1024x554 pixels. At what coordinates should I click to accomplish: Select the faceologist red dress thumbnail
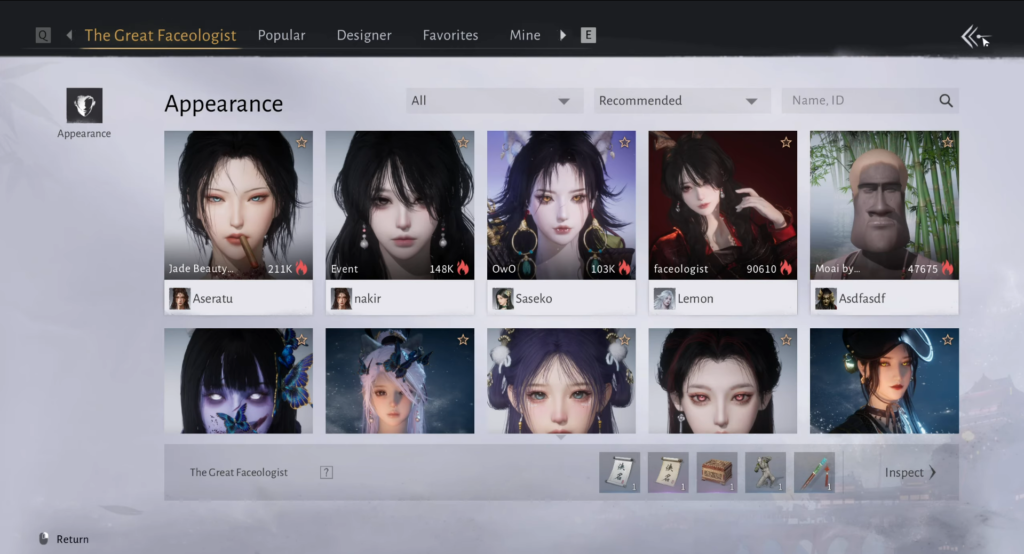click(722, 205)
